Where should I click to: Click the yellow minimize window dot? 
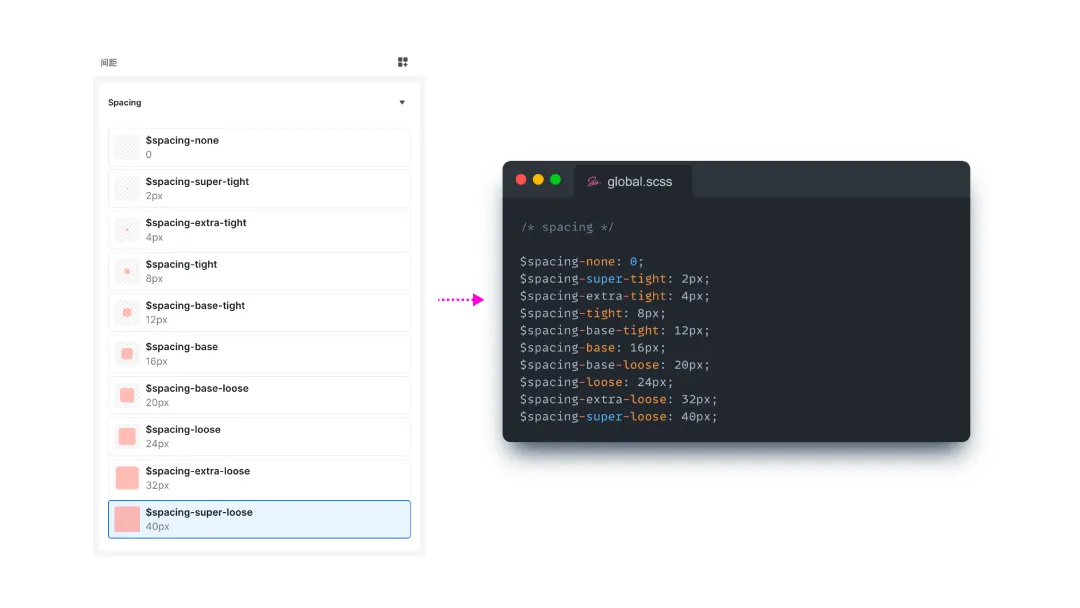point(538,180)
